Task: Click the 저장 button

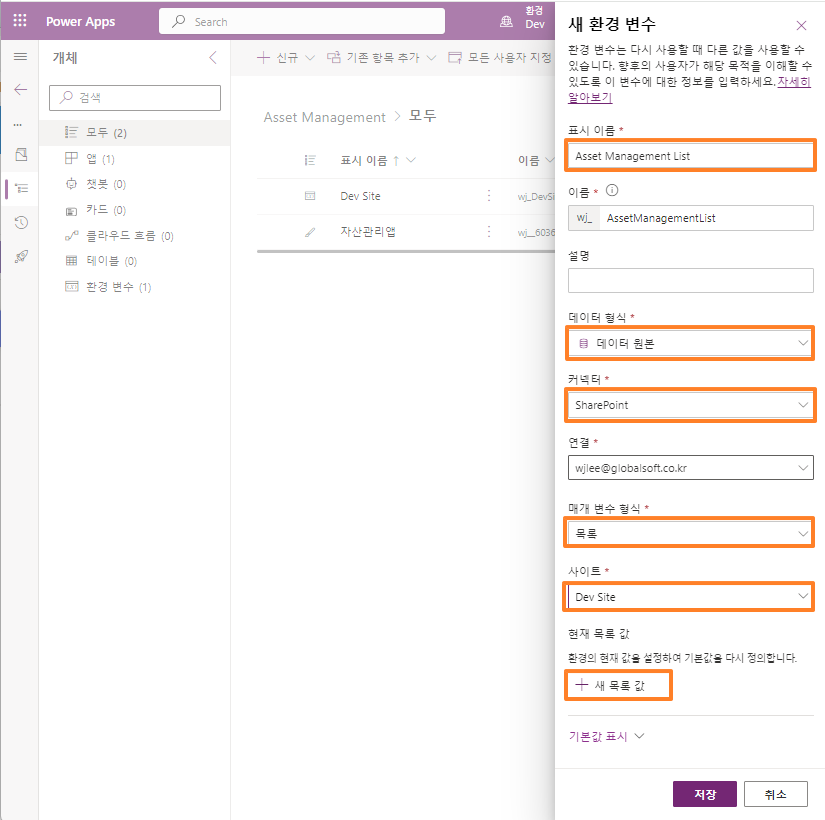Action: coord(705,794)
